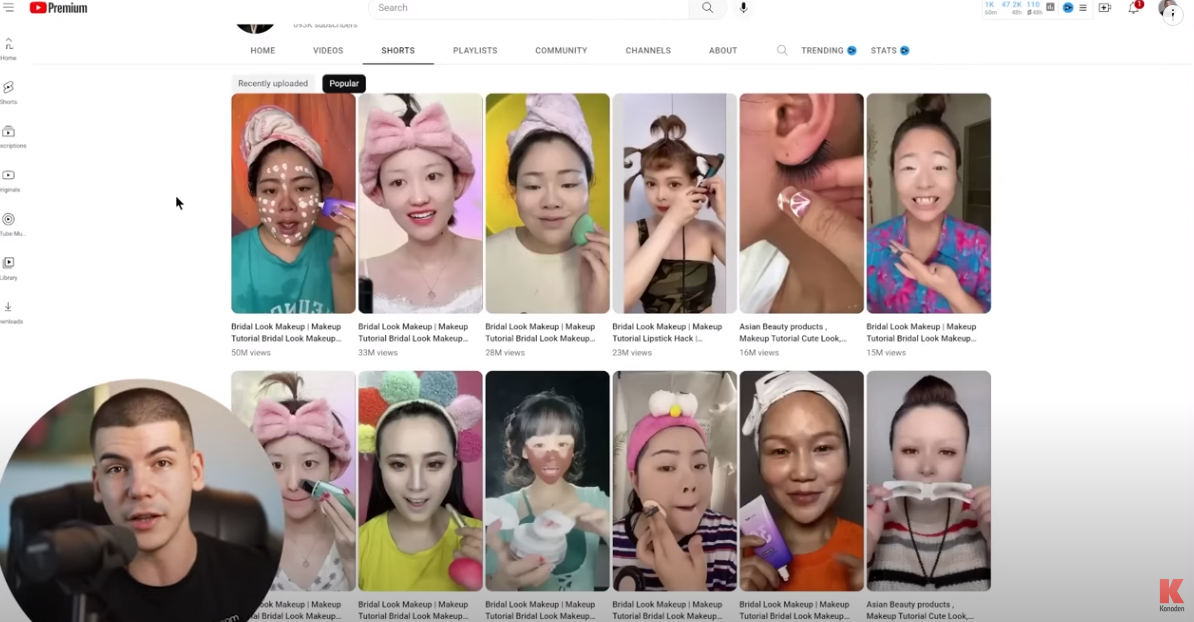This screenshot has height=622, width=1194.
Task: Open Subscriptions in the left sidebar
Action: coord(9,136)
